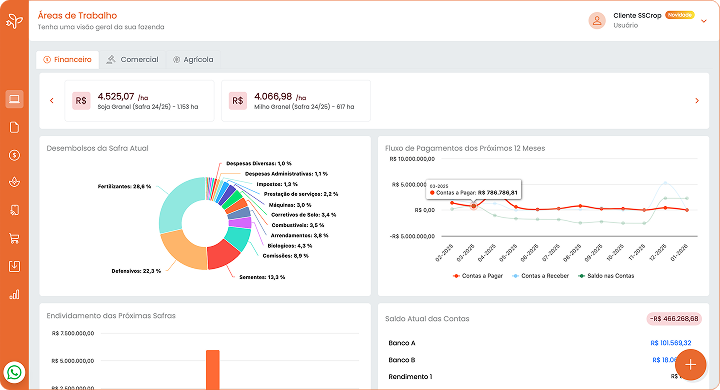The width and height of the screenshot is (720, 390).
Task: Switch to the Comercial tab
Action: click(132, 60)
